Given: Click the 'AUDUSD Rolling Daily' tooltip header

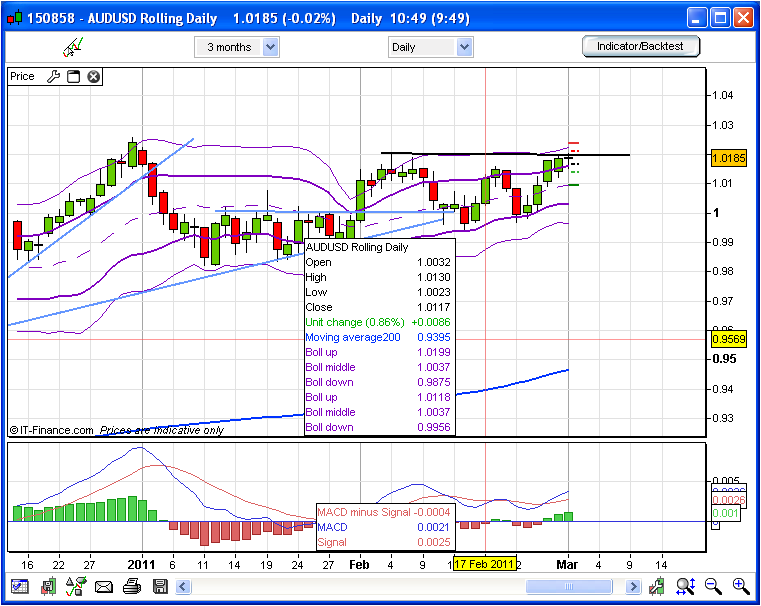Looking at the screenshot, I should (x=357, y=247).
